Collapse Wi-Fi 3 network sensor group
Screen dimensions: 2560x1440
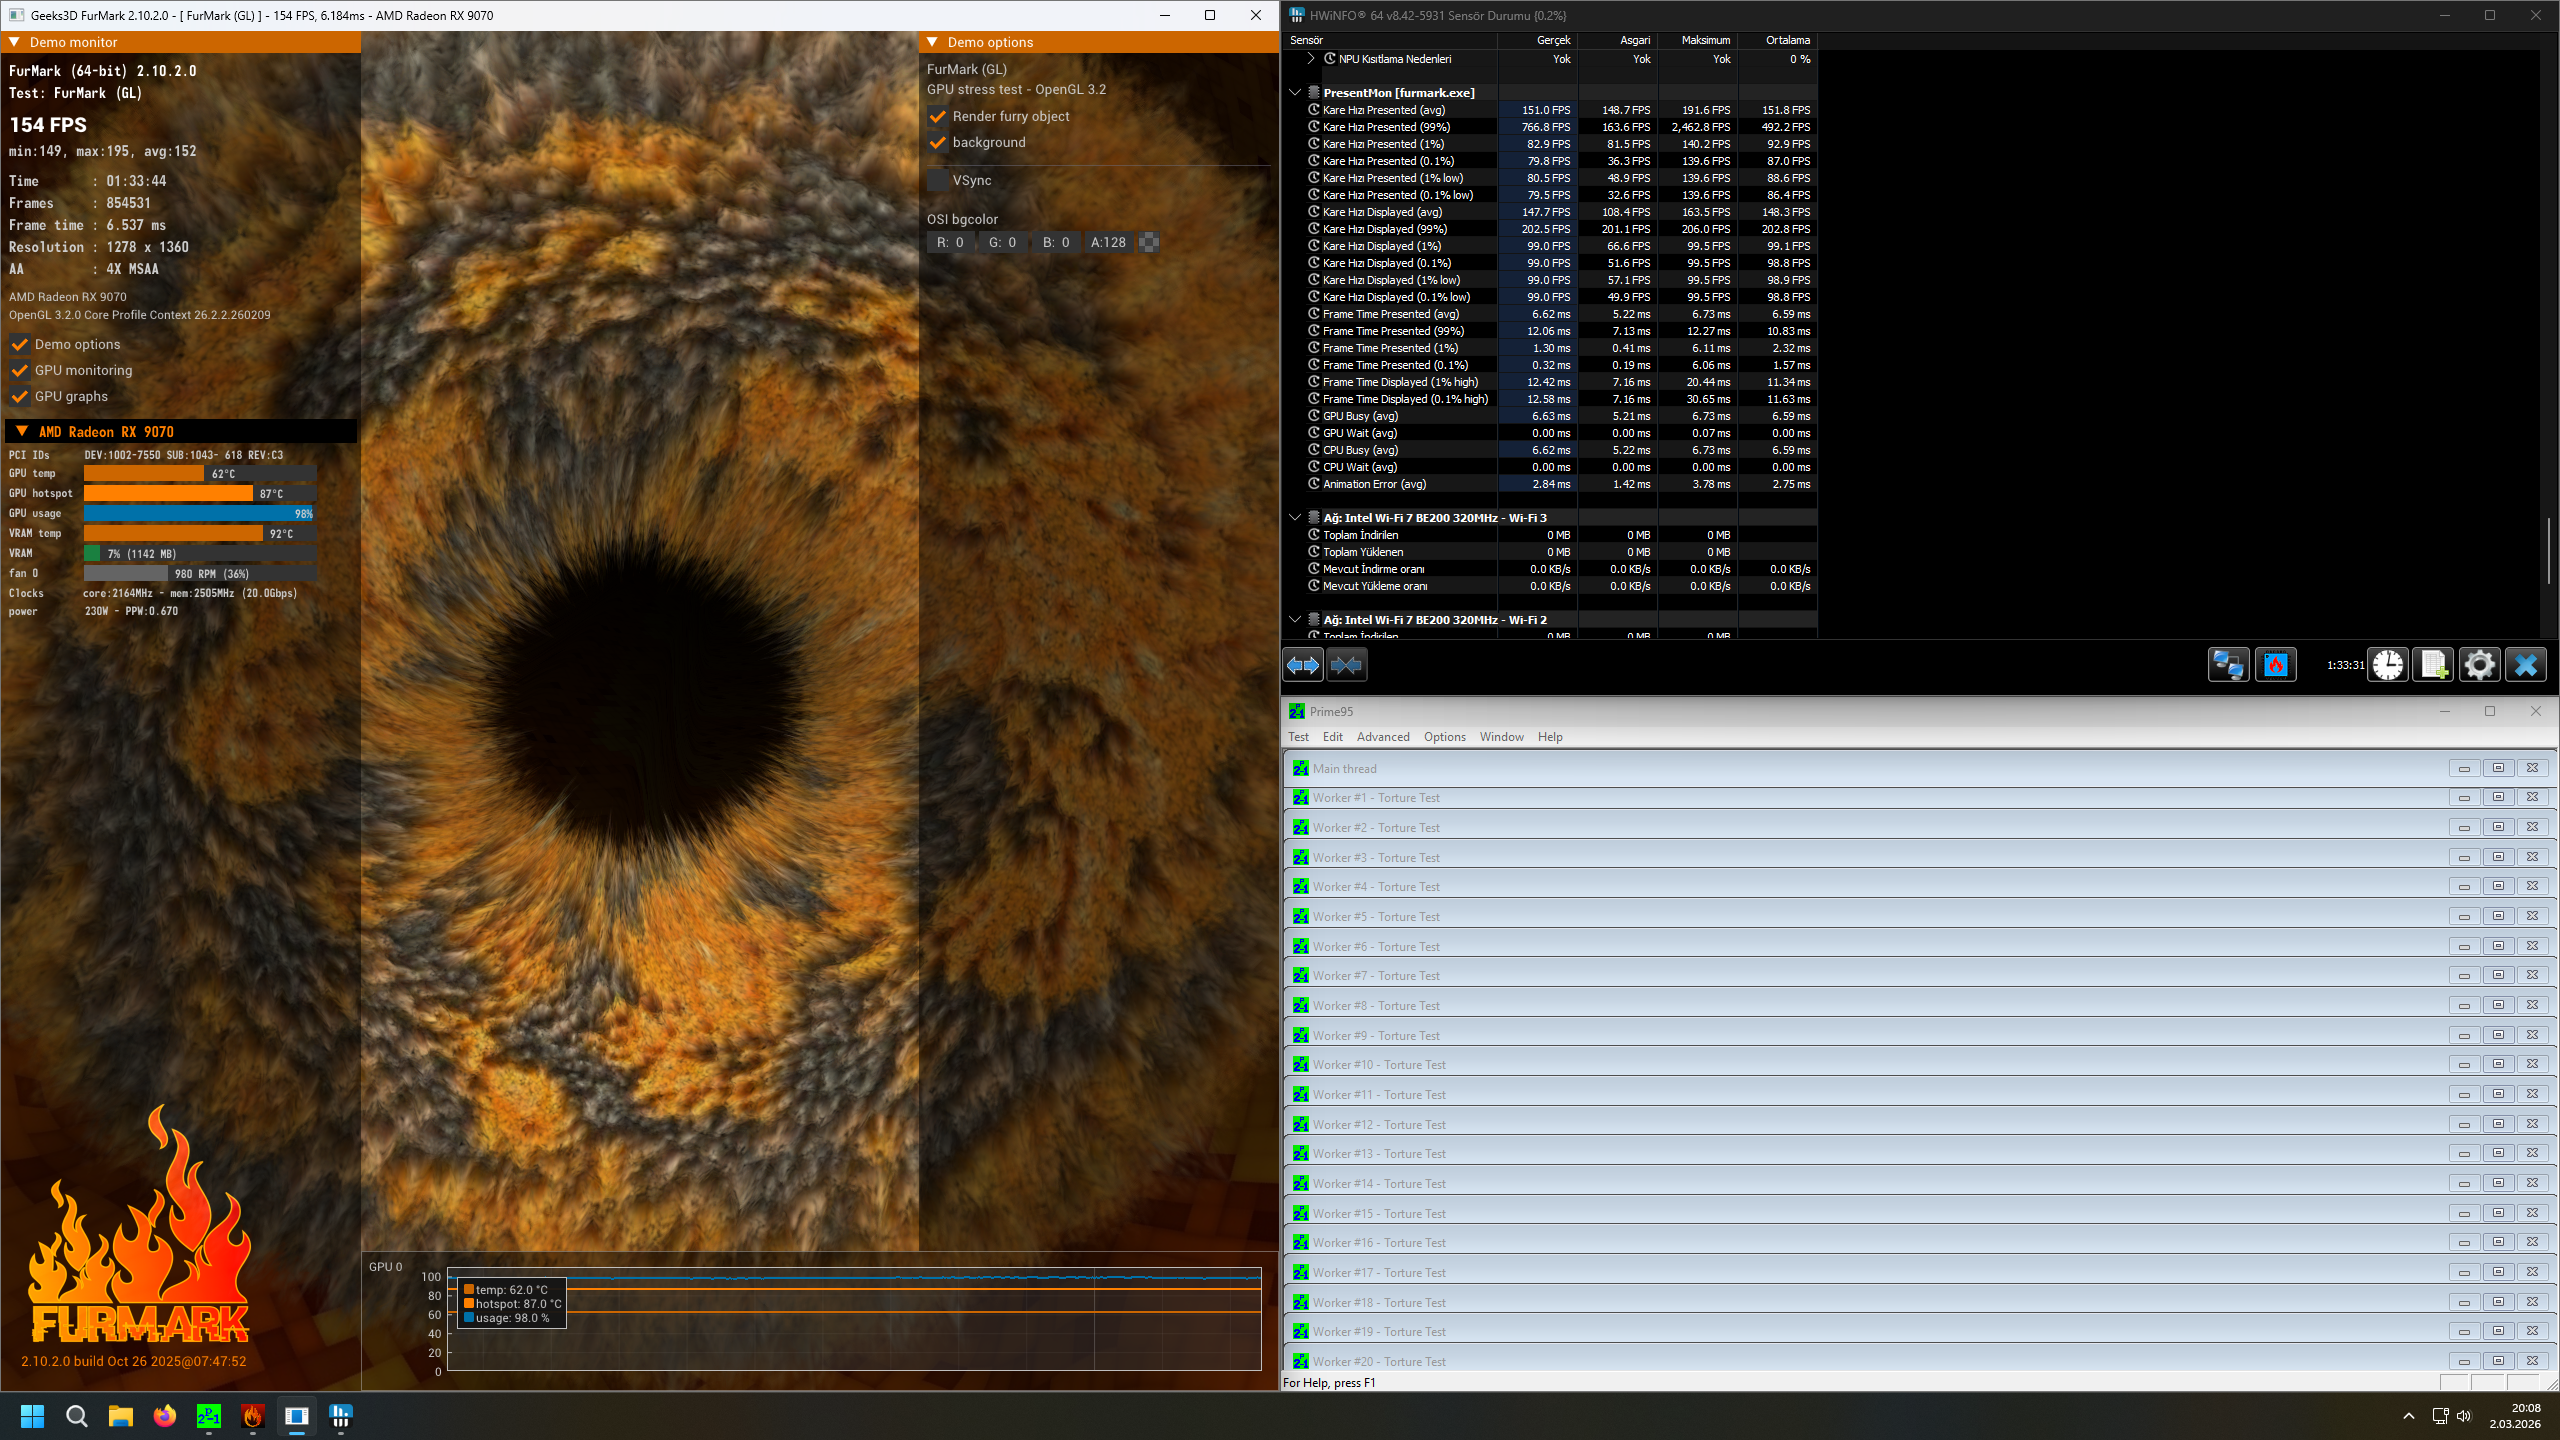click(x=1295, y=517)
